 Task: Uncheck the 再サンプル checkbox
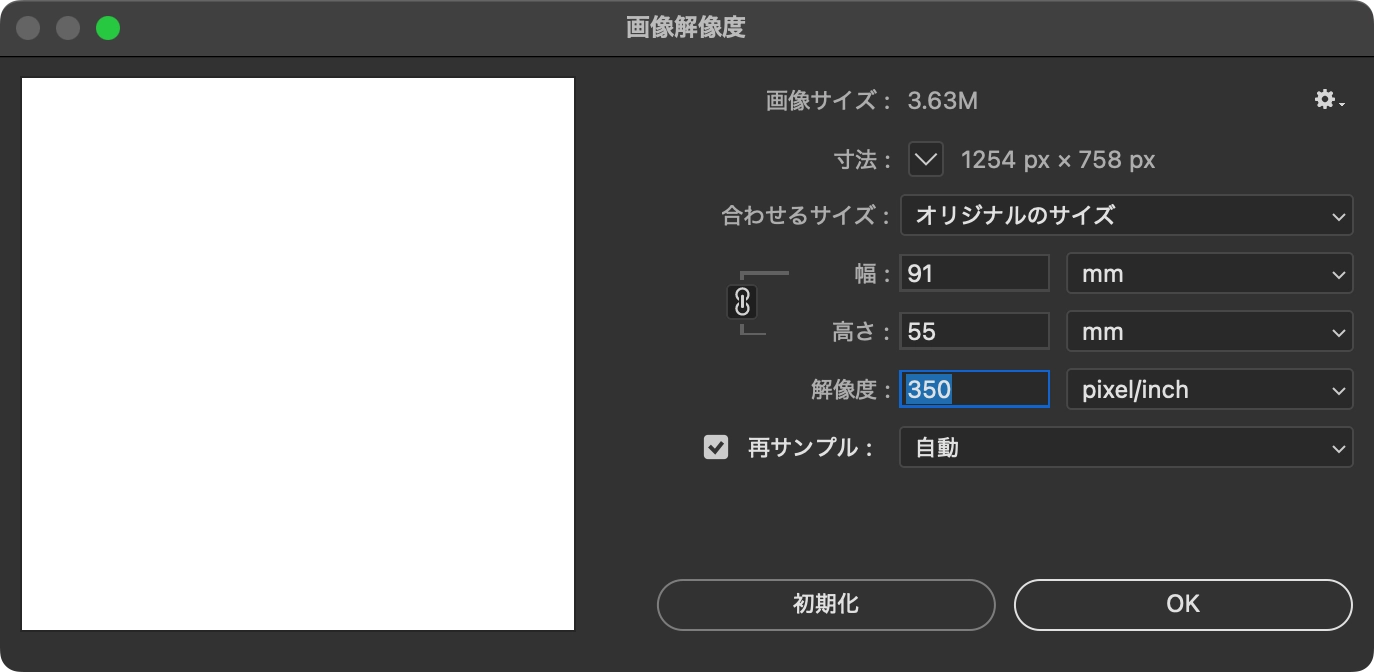coord(716,447)
